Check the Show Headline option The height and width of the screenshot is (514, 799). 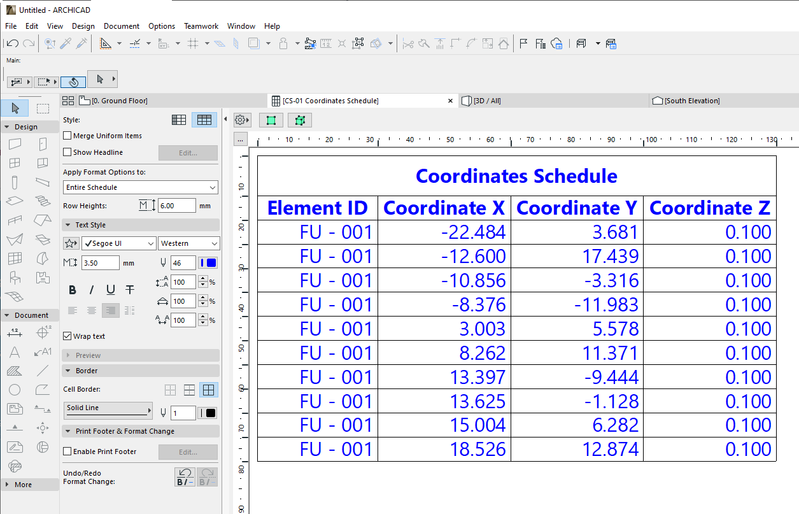click(x=68, y=152)
